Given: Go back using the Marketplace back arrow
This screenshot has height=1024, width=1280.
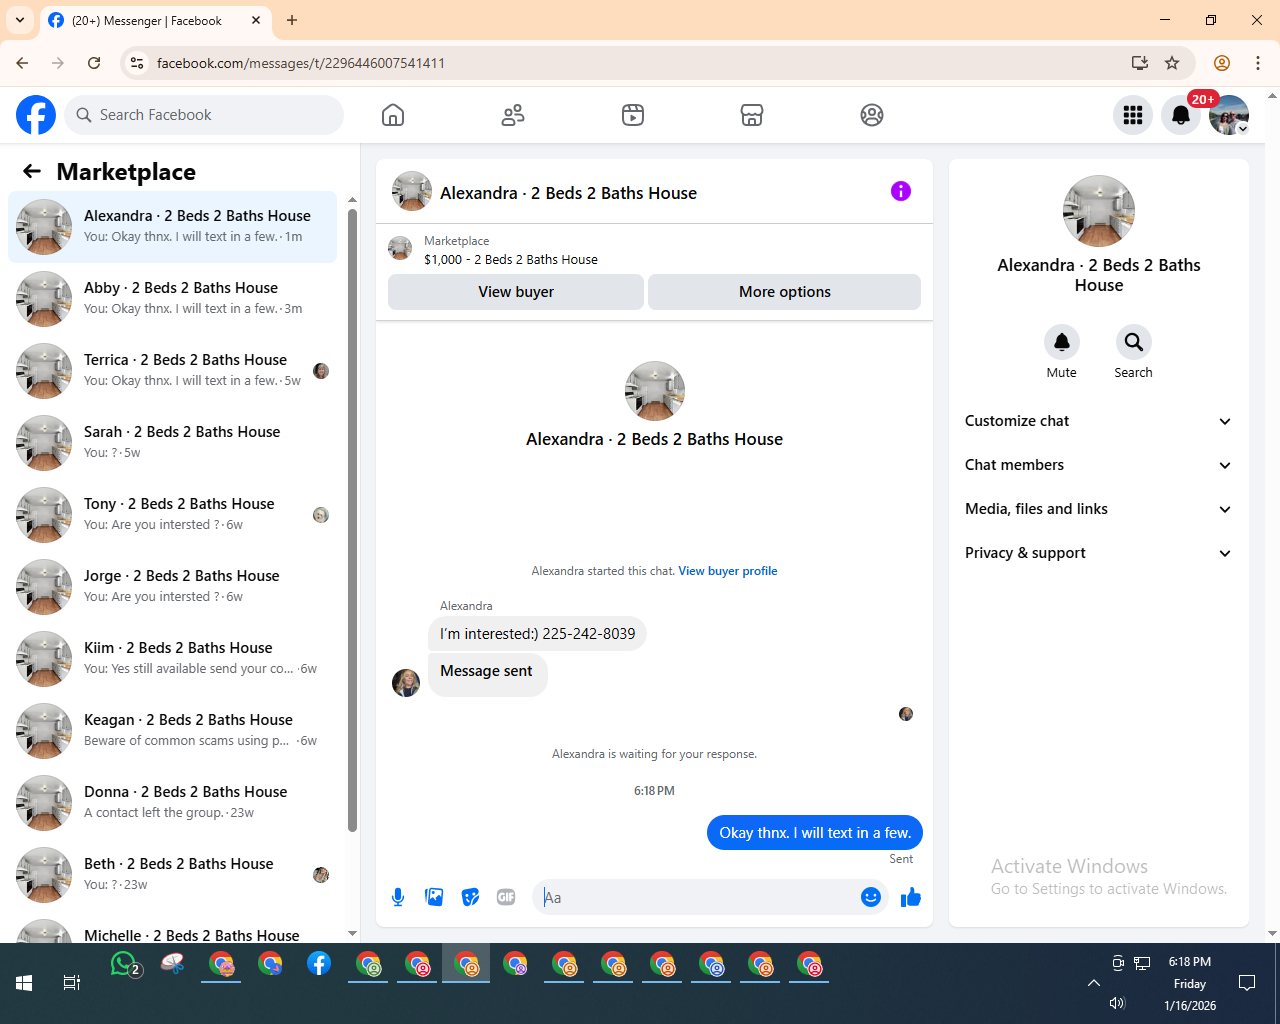Looking at the screenshot, I should tap(32, 171).
